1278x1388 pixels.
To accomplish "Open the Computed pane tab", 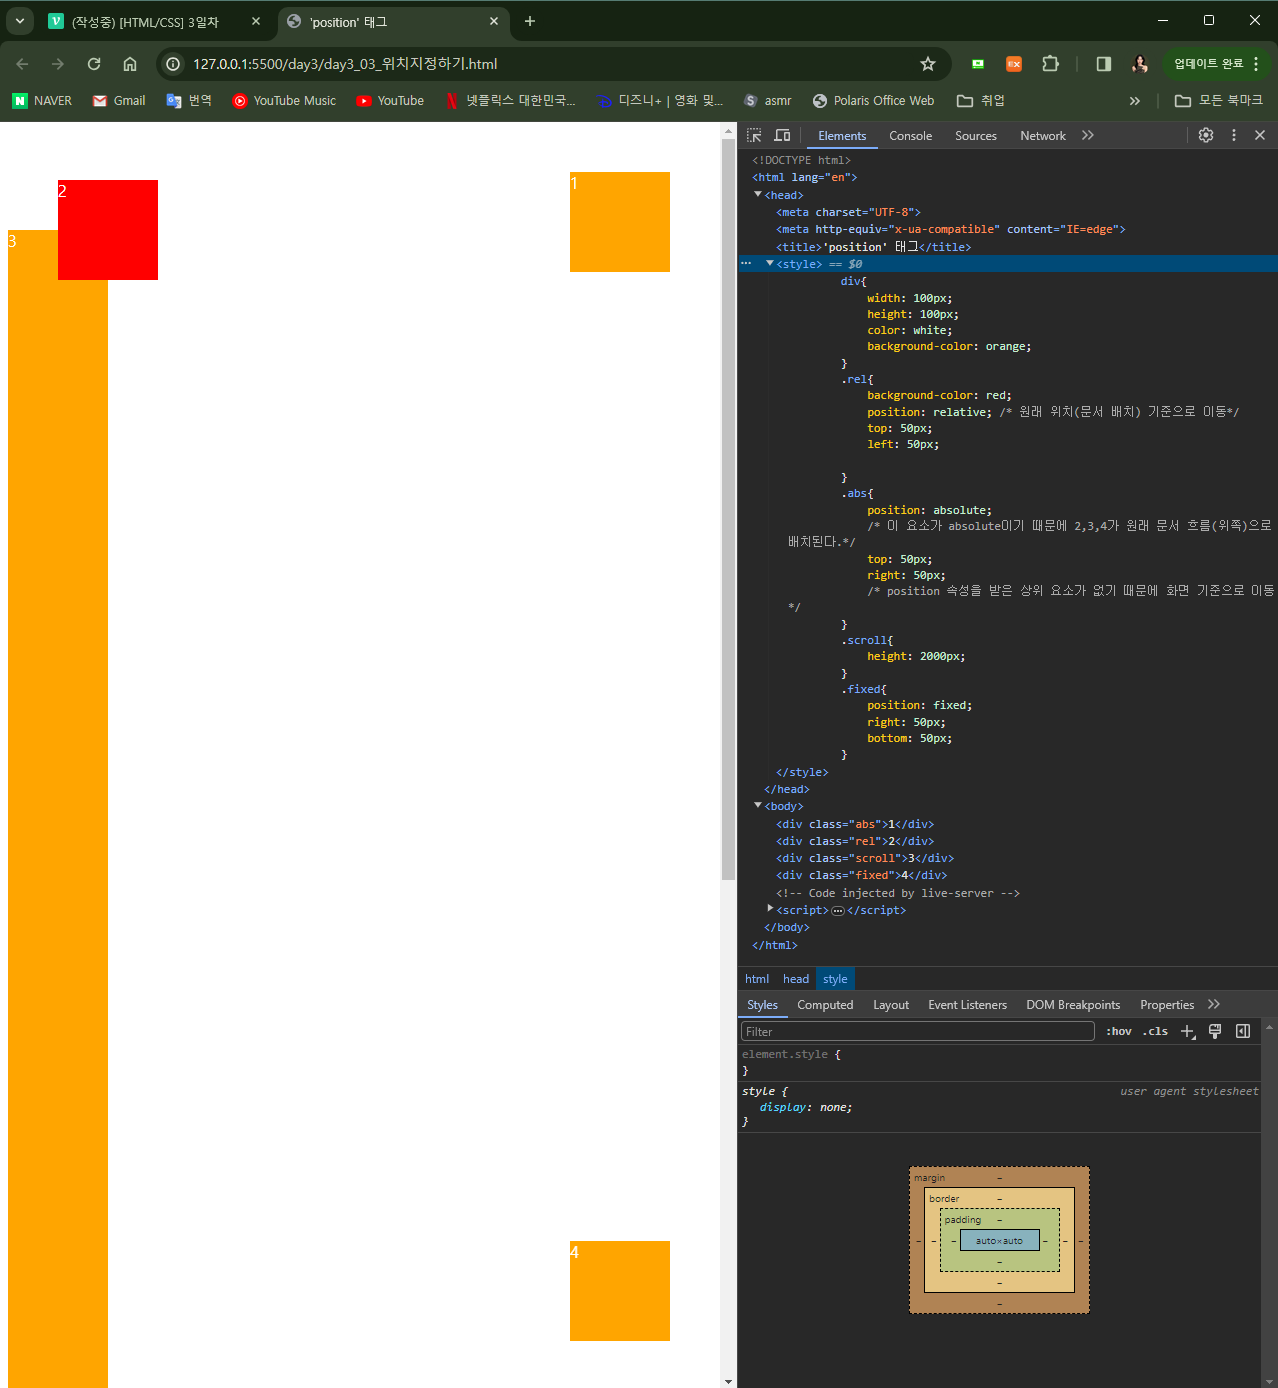I will click(825, 1005).
